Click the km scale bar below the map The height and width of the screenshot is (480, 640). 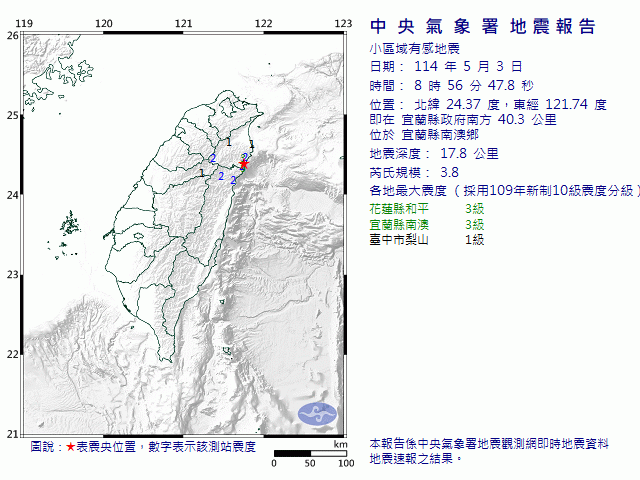click(310, 453)
